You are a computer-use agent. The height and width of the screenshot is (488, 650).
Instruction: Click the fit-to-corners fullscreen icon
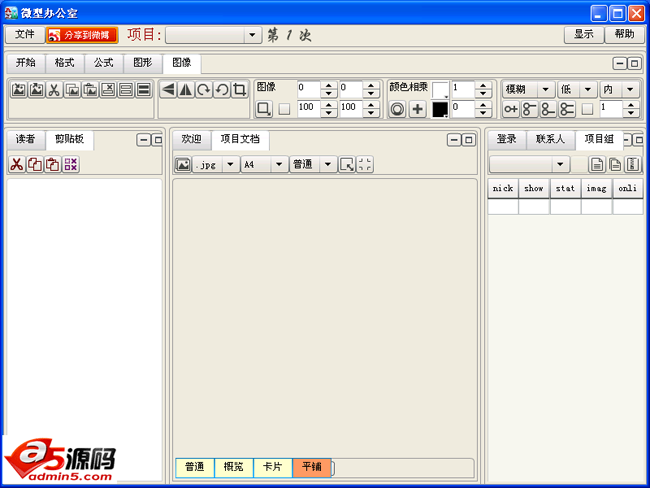pyautogui.click(x=365, y=165)
